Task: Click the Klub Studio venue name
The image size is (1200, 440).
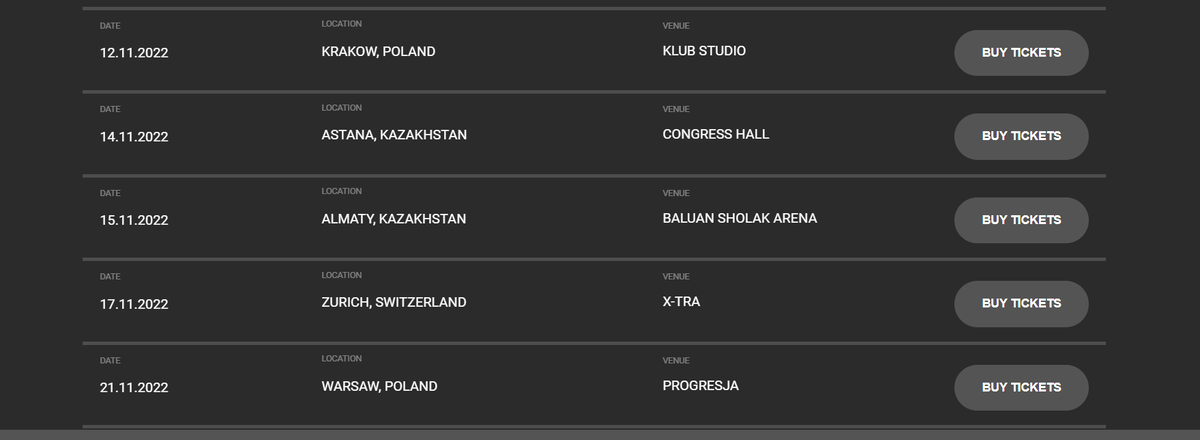Action: [x=704, y=51]
